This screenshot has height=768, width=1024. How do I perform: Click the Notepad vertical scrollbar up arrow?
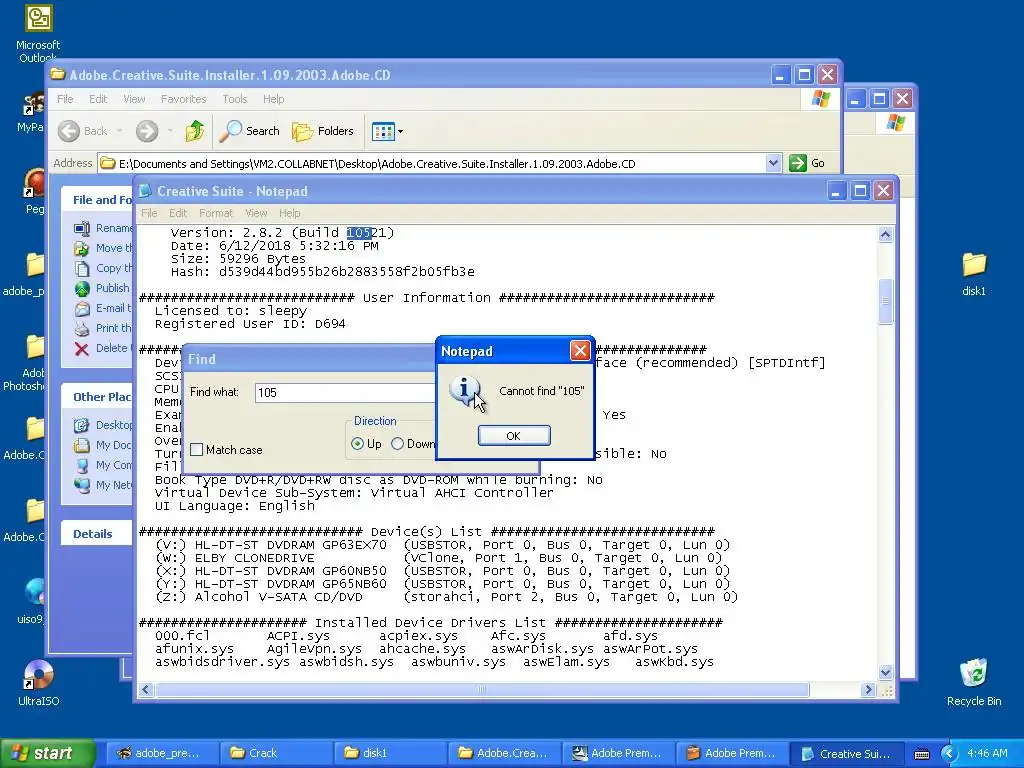pos(886,234)
